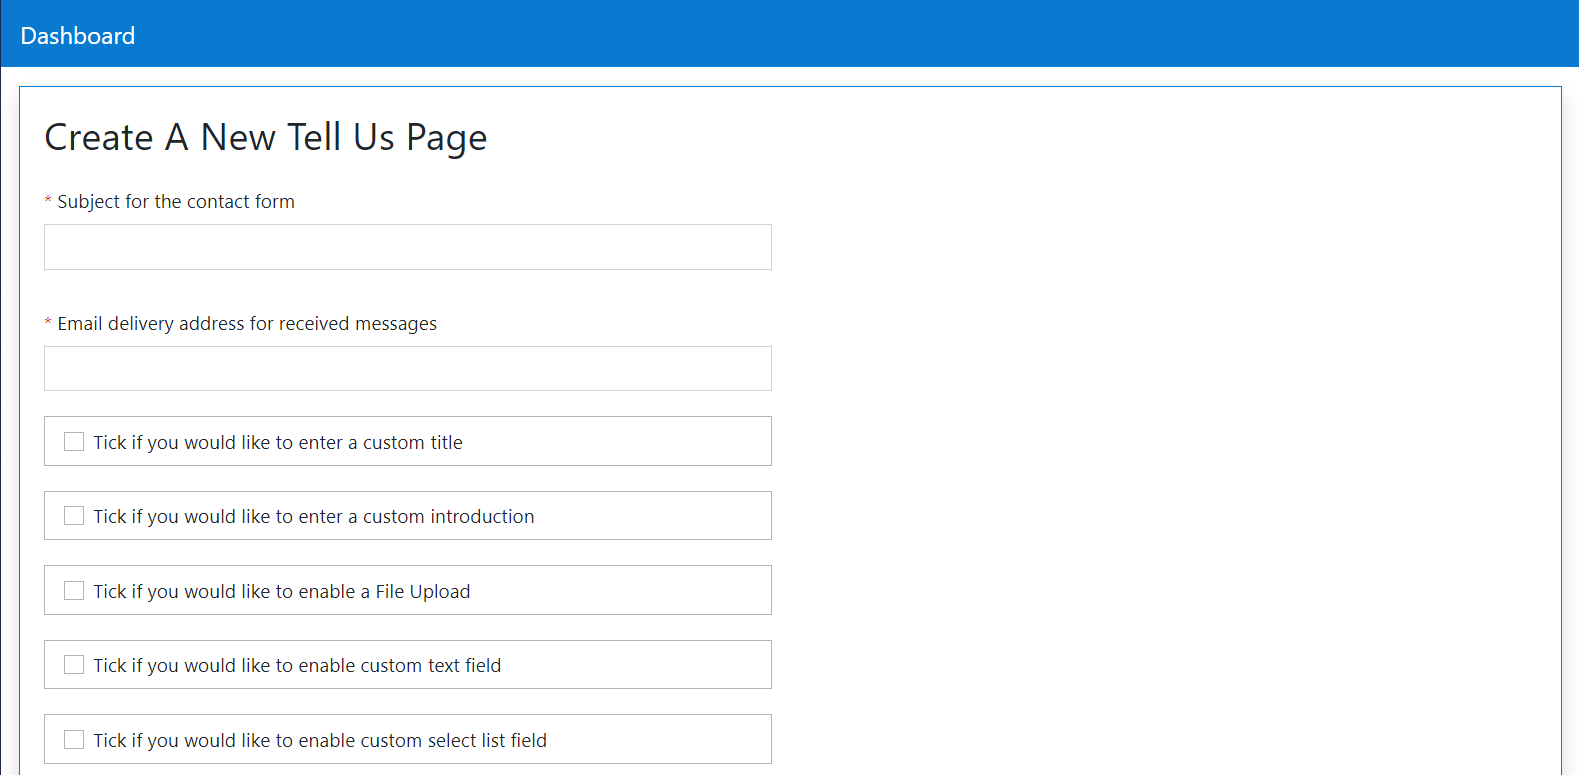The width and height of the screenshot is (1579, 775).
Task: Toggle the custom text field checkbox
Action: tap(74, 665)
